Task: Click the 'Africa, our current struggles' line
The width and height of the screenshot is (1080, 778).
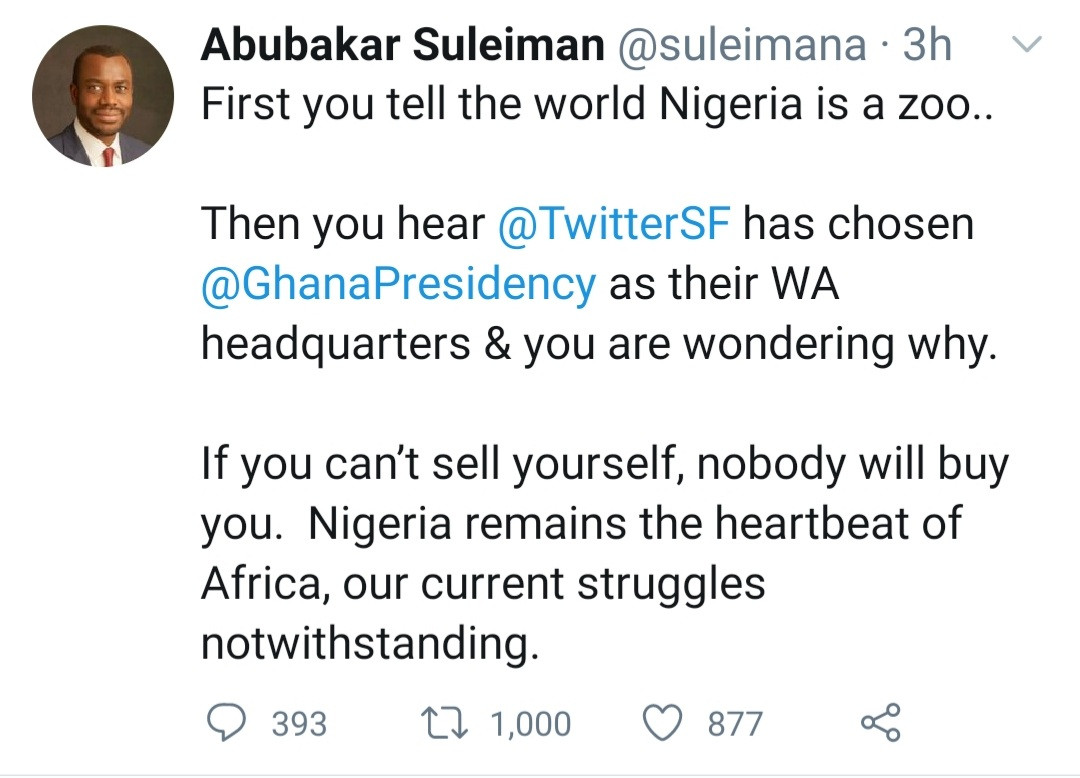Action: (x=482, y=584)
